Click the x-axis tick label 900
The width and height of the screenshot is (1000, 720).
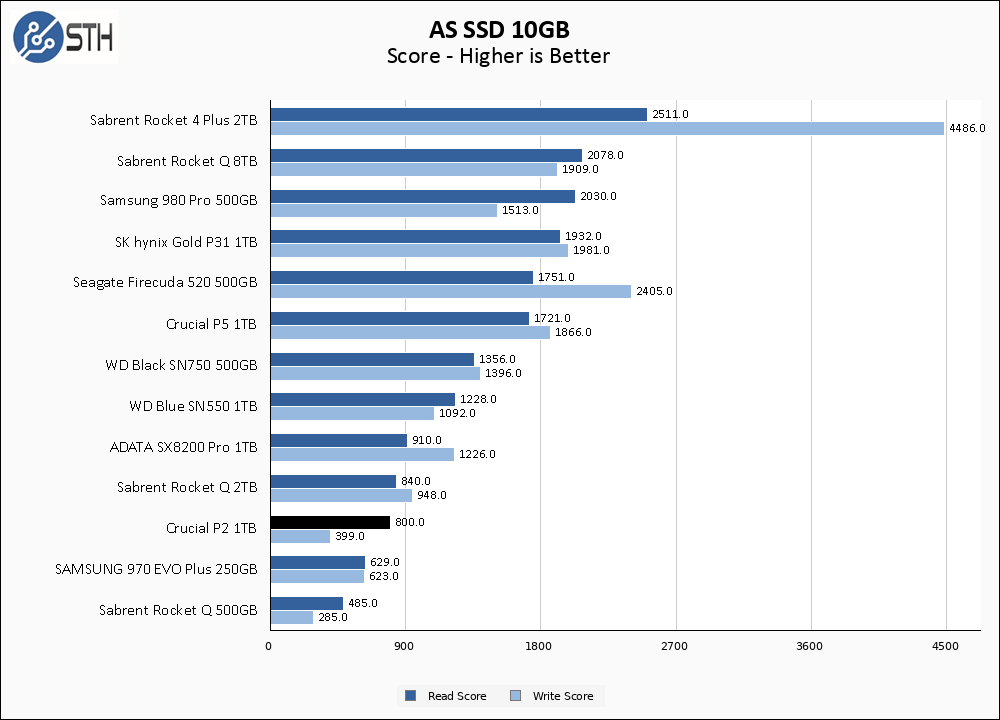(404, 646)
